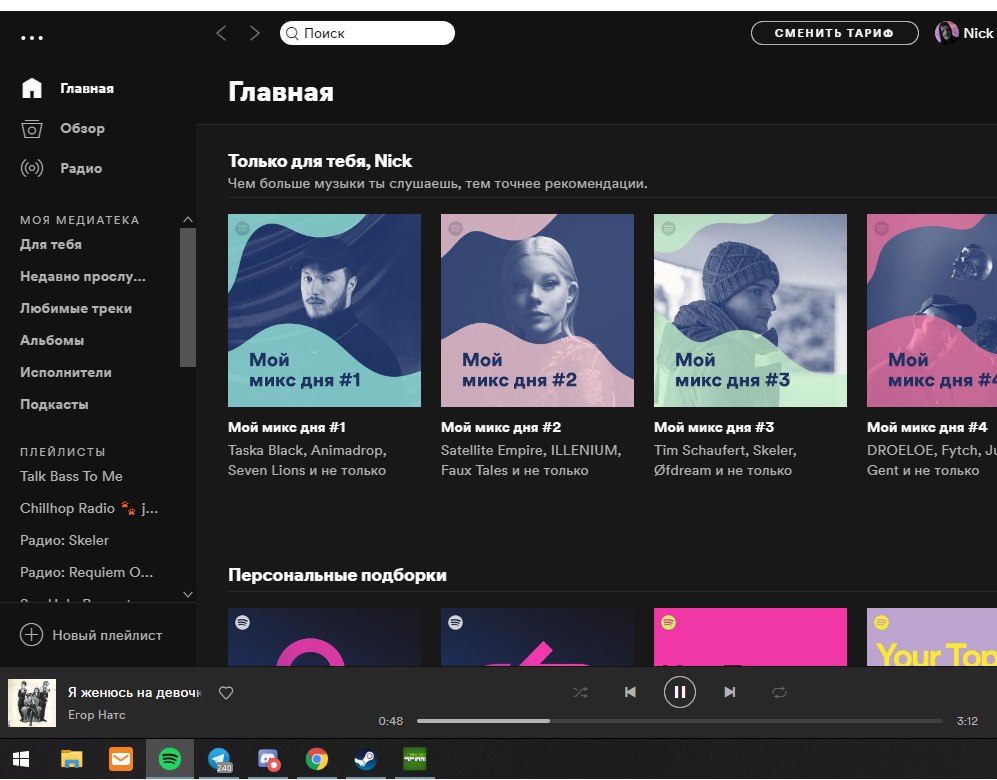Click the СМЕНИТЬ ТАРИФ button

click(834, 33)
